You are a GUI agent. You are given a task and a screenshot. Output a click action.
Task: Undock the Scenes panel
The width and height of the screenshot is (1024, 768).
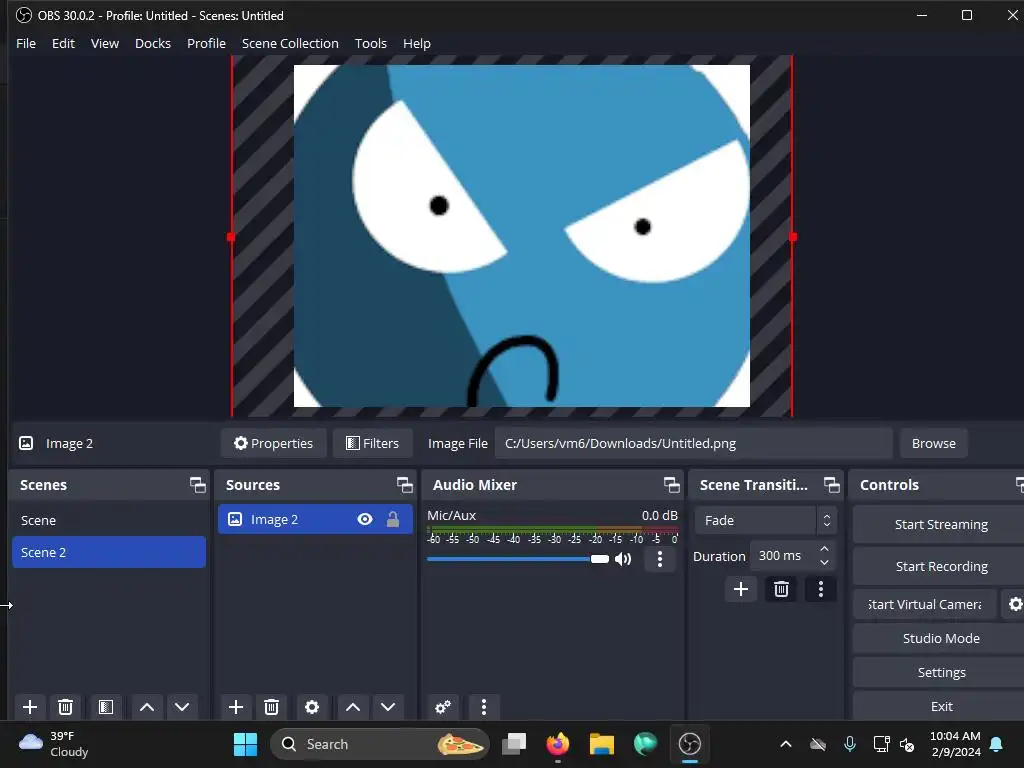point(198,485)
